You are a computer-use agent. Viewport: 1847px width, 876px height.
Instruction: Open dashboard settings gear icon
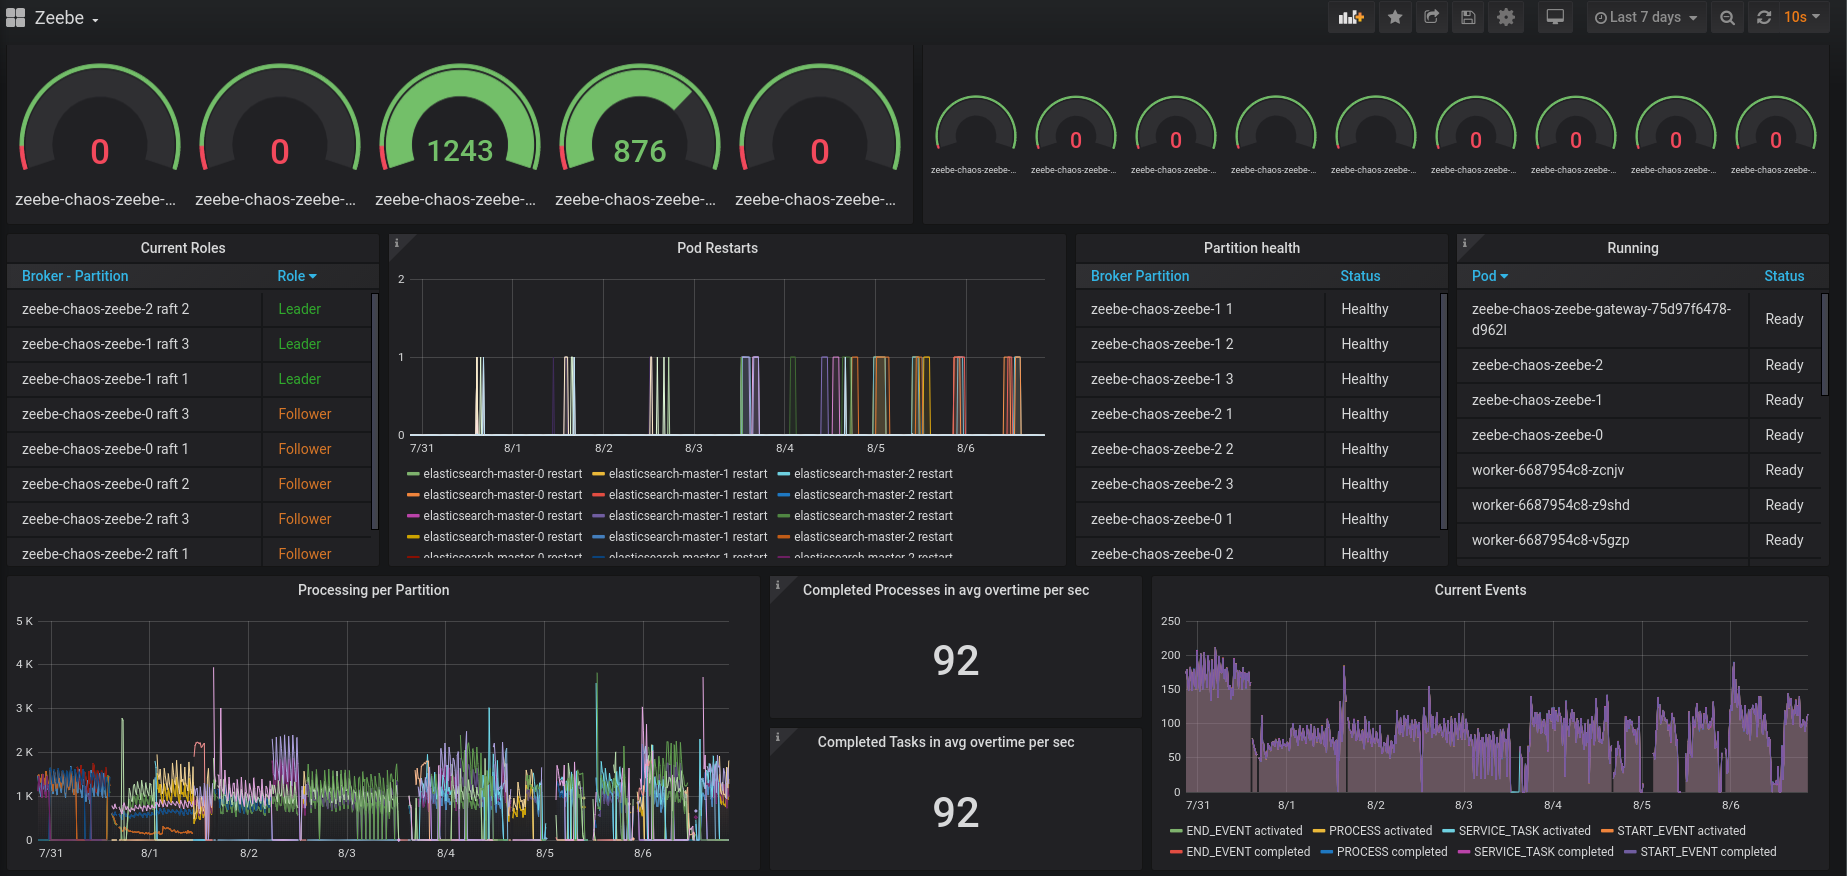click(1506, 18)
